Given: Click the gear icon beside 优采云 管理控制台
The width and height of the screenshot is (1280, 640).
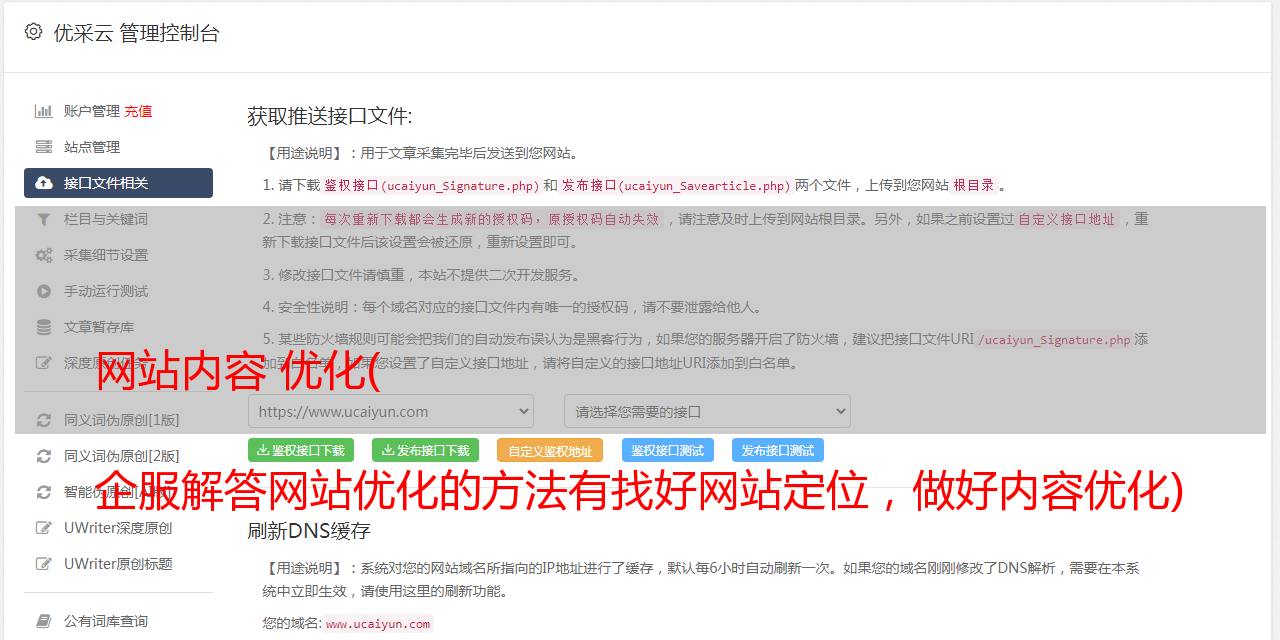Looking at the screenshot, I should click(x=34, y=32).
